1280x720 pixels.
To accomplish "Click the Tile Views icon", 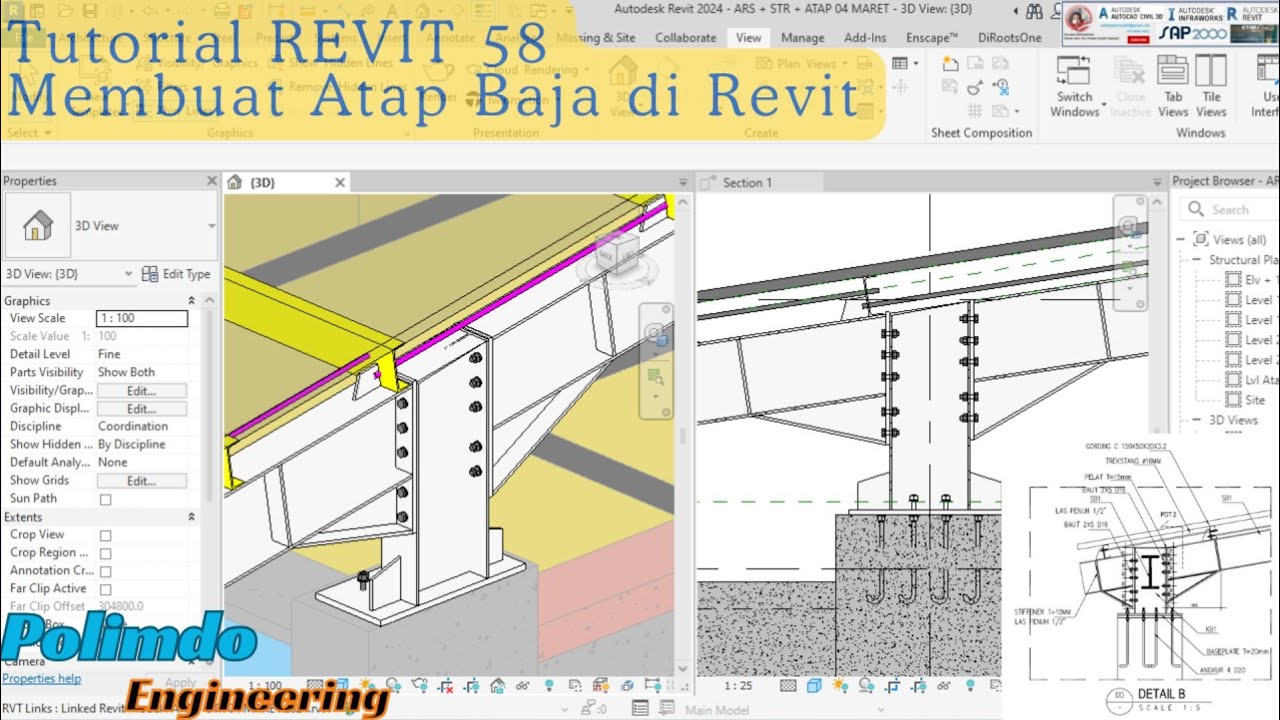I will 1211,70.
